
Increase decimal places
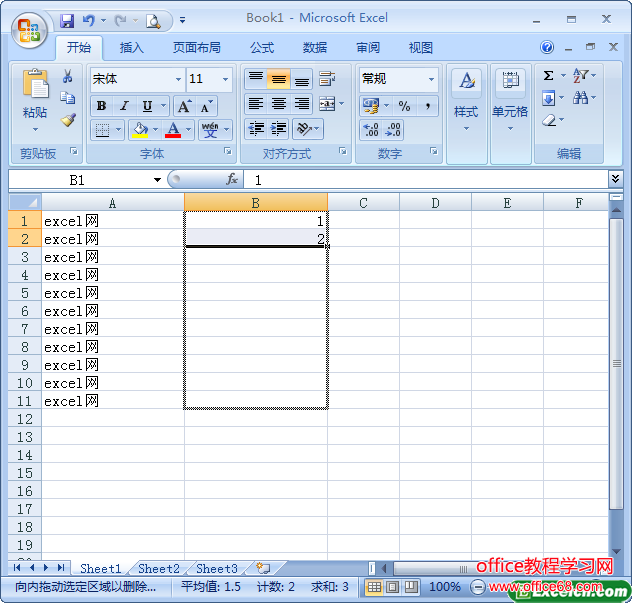click(x=371, y=130)
